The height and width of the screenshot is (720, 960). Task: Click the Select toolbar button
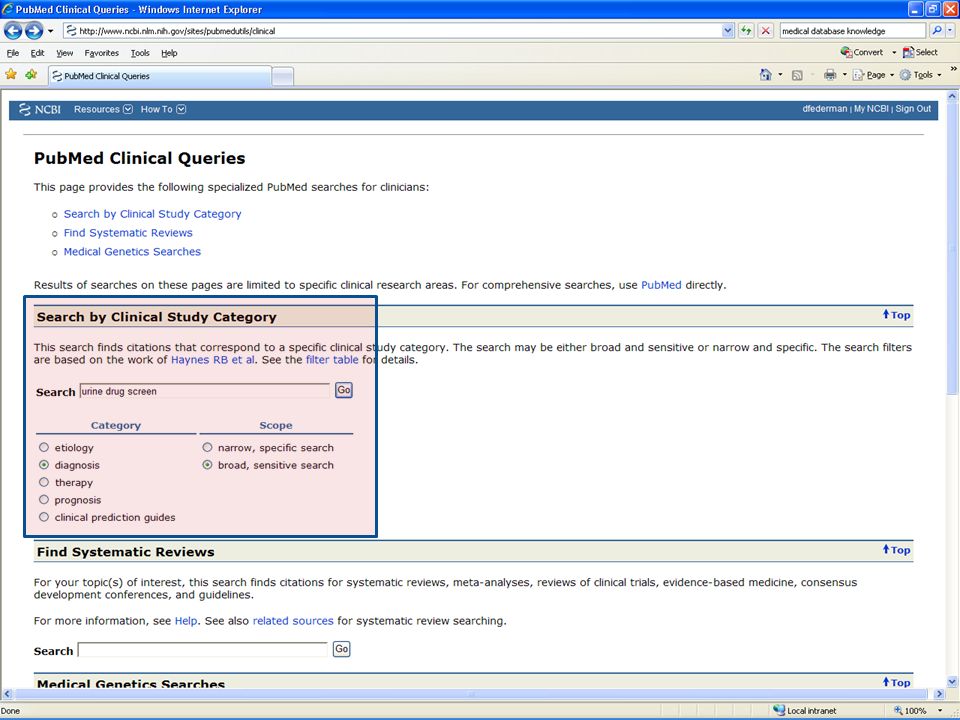(x=920, y=53)
